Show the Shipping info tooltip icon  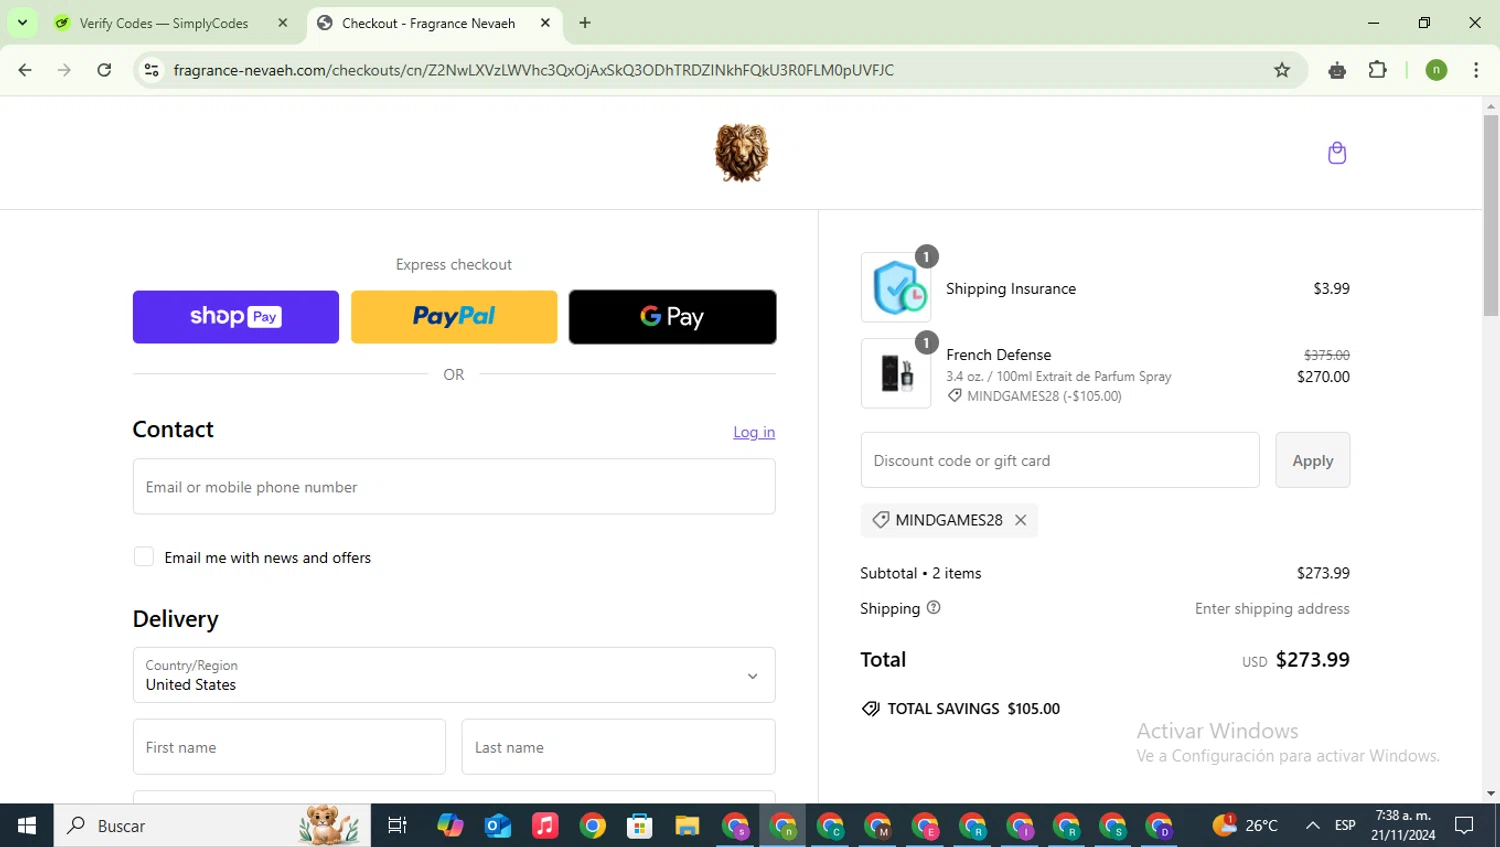933,607
